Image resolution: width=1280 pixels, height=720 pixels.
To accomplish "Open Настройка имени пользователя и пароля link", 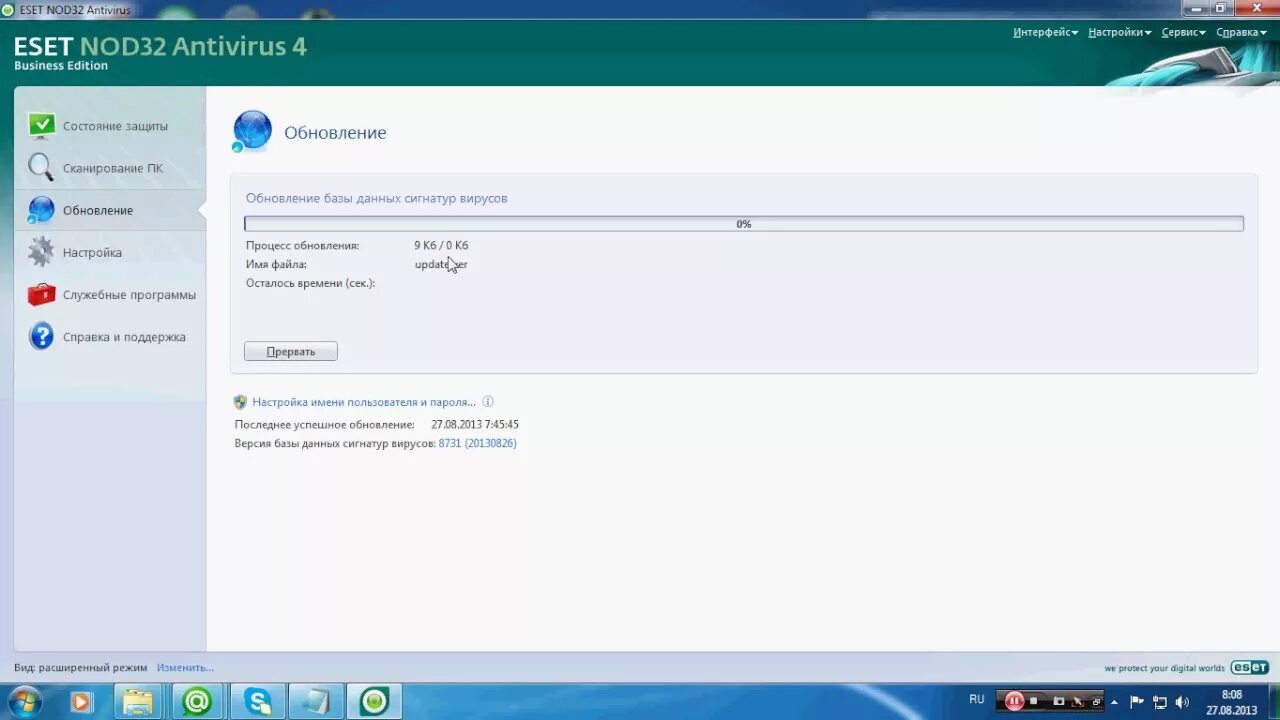I will [364, 402].
